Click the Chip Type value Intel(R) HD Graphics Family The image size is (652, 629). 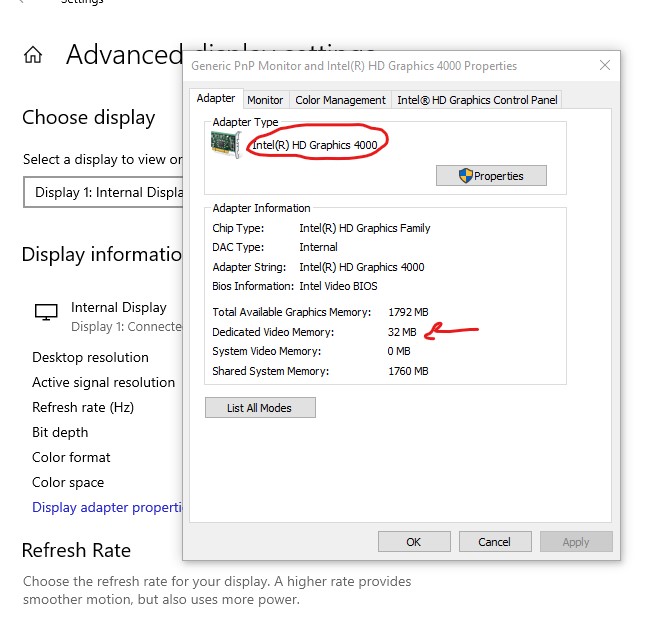tap(365, 228)
